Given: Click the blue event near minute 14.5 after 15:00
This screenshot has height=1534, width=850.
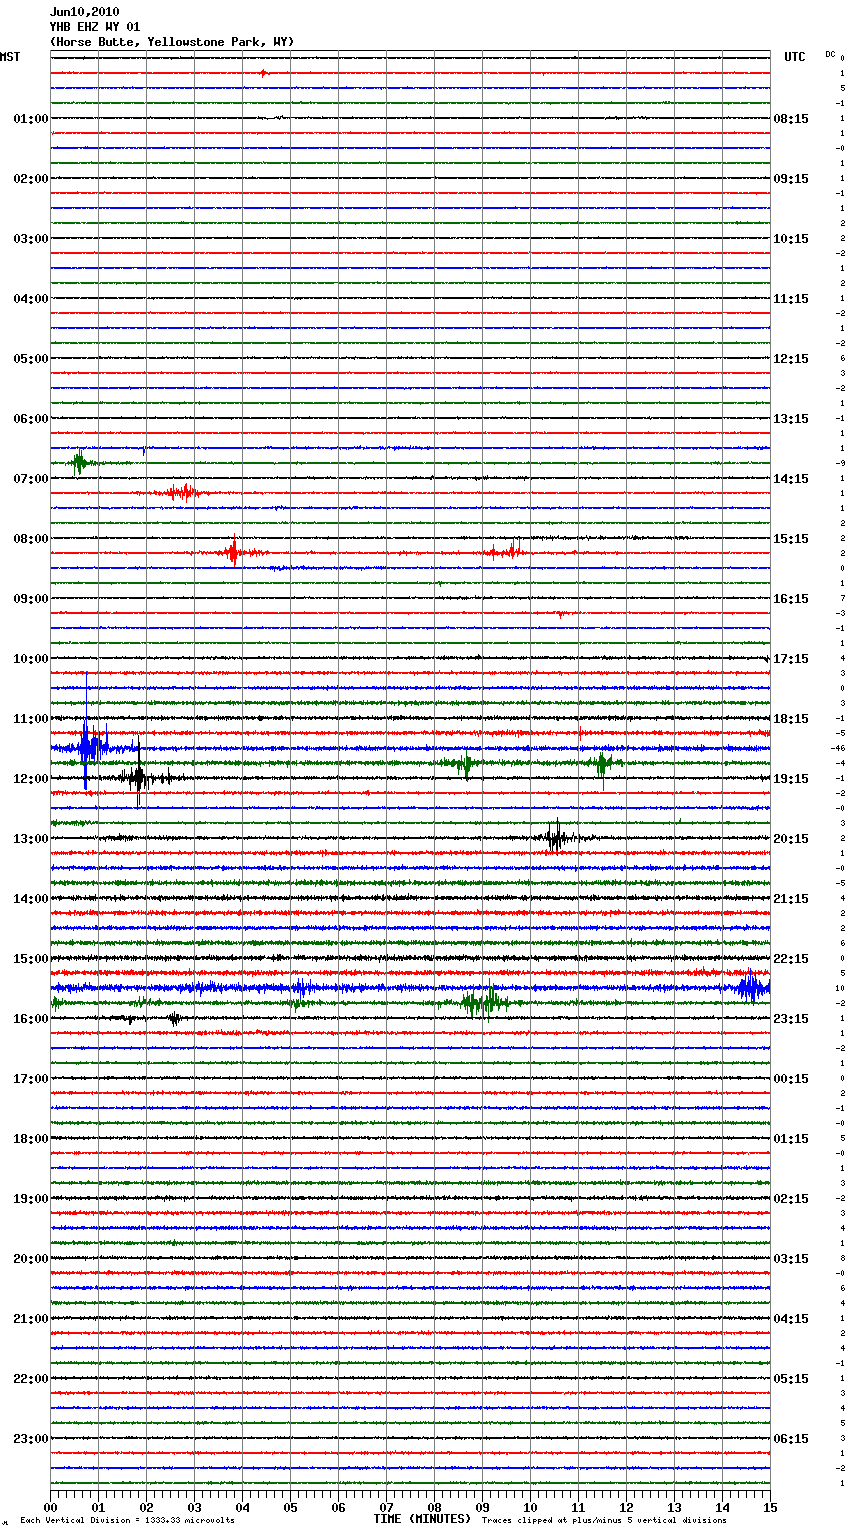Looking at the screenshot, I should tap(750, 987).
